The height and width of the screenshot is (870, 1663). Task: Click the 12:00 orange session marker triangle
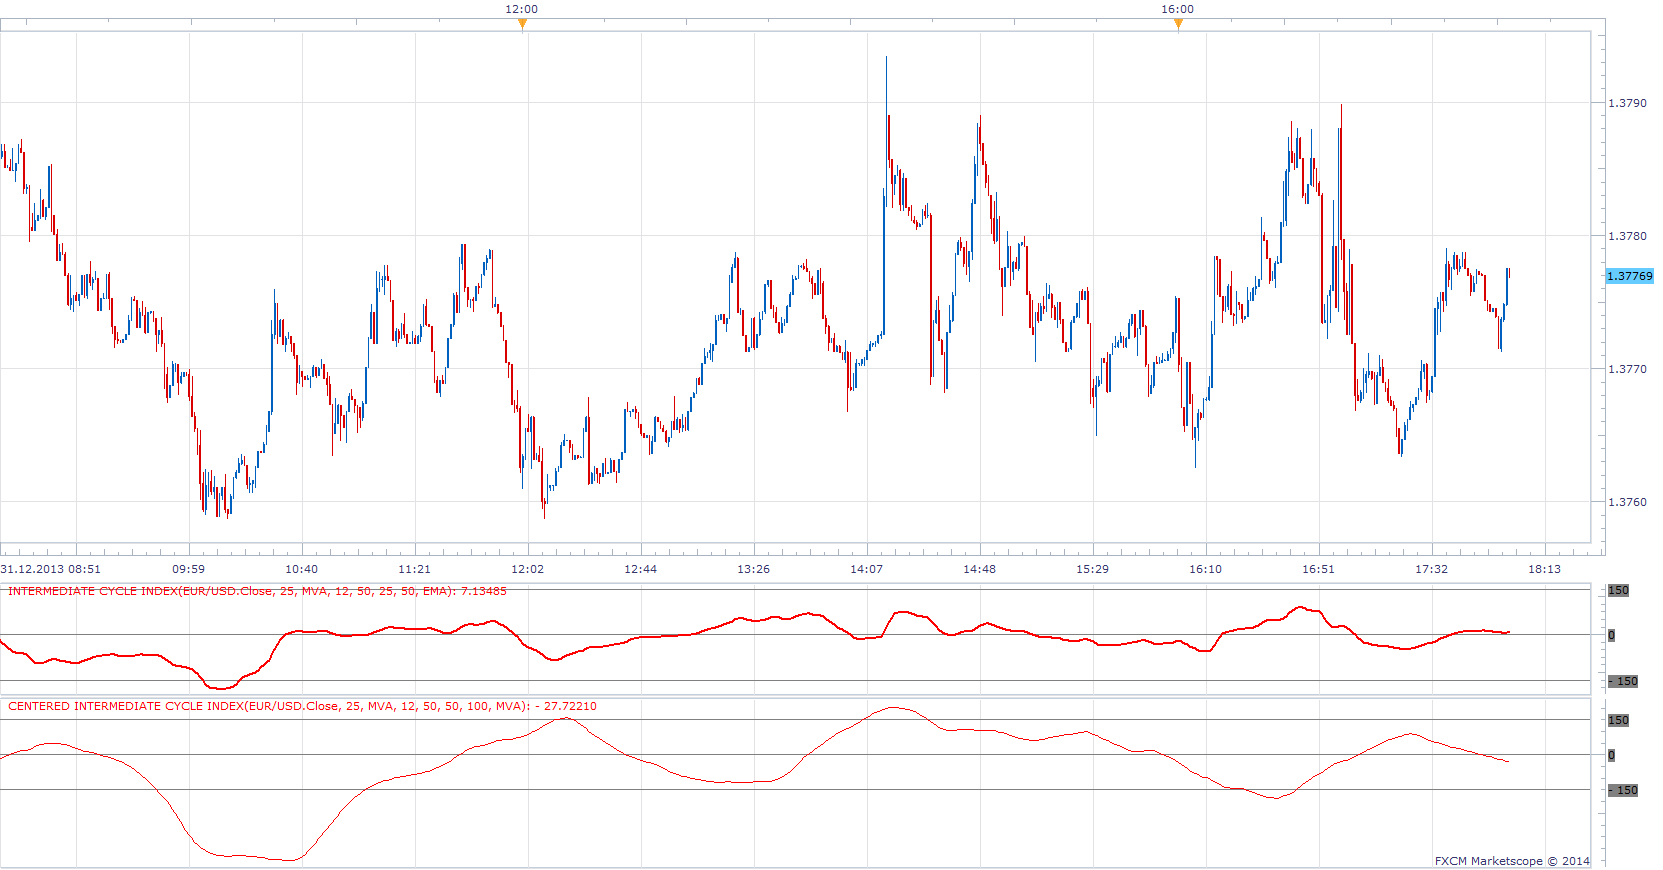point(522,25)
